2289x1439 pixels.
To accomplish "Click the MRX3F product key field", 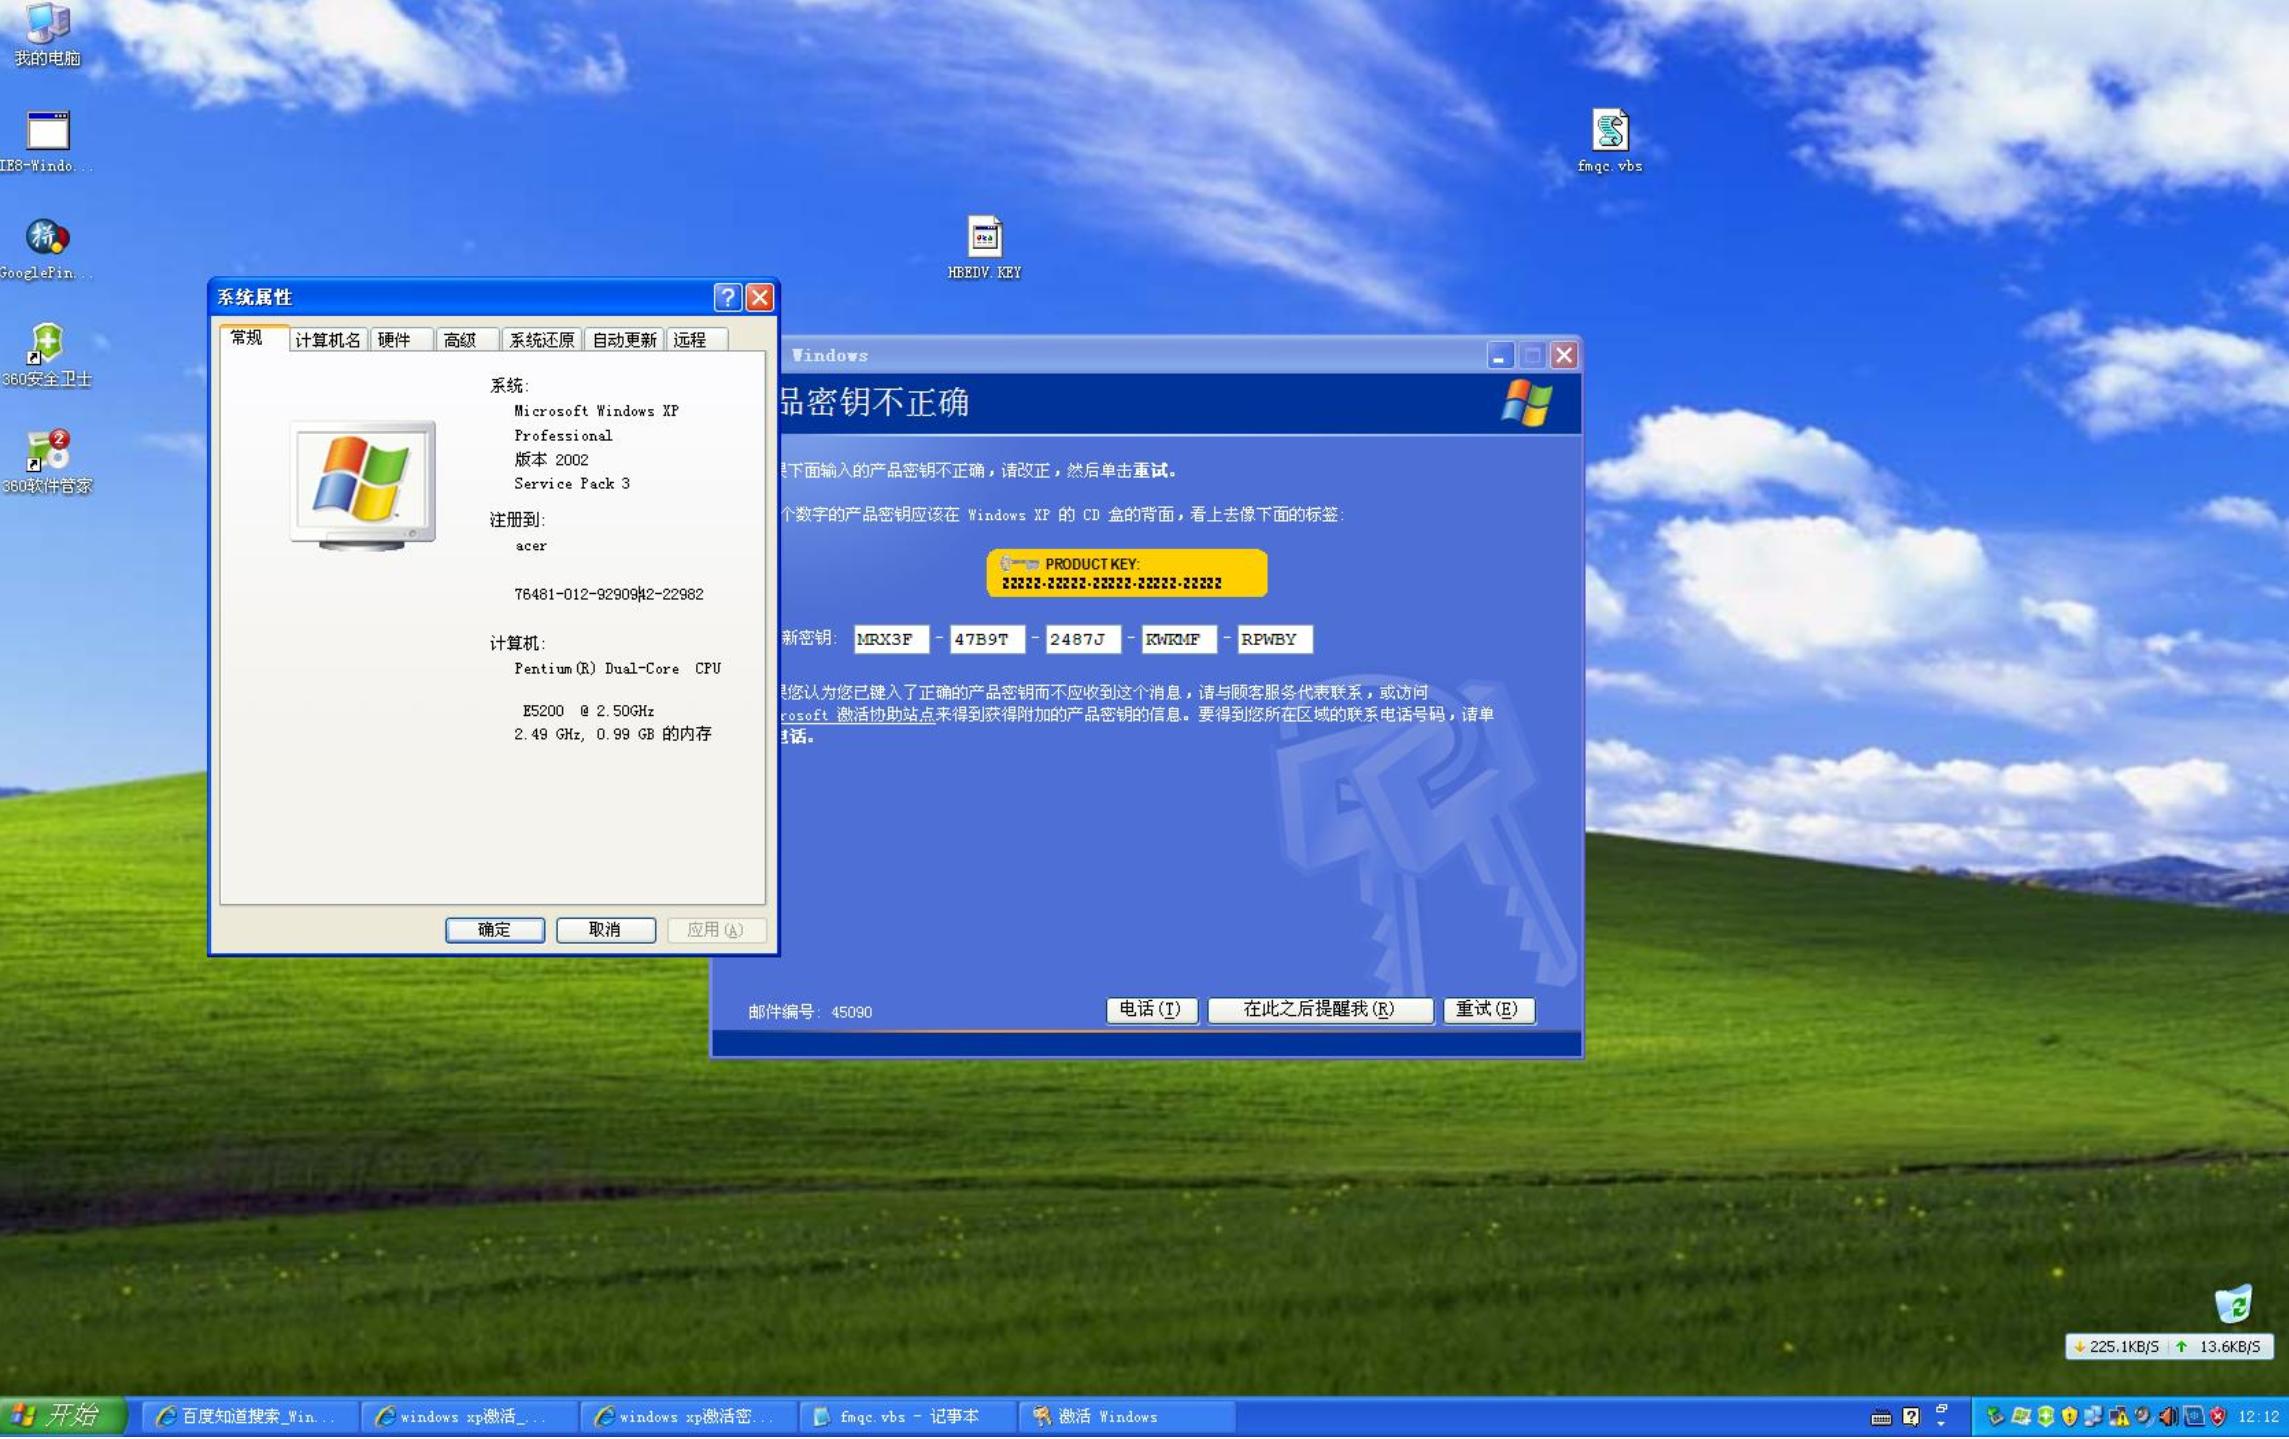I will 890,639.
